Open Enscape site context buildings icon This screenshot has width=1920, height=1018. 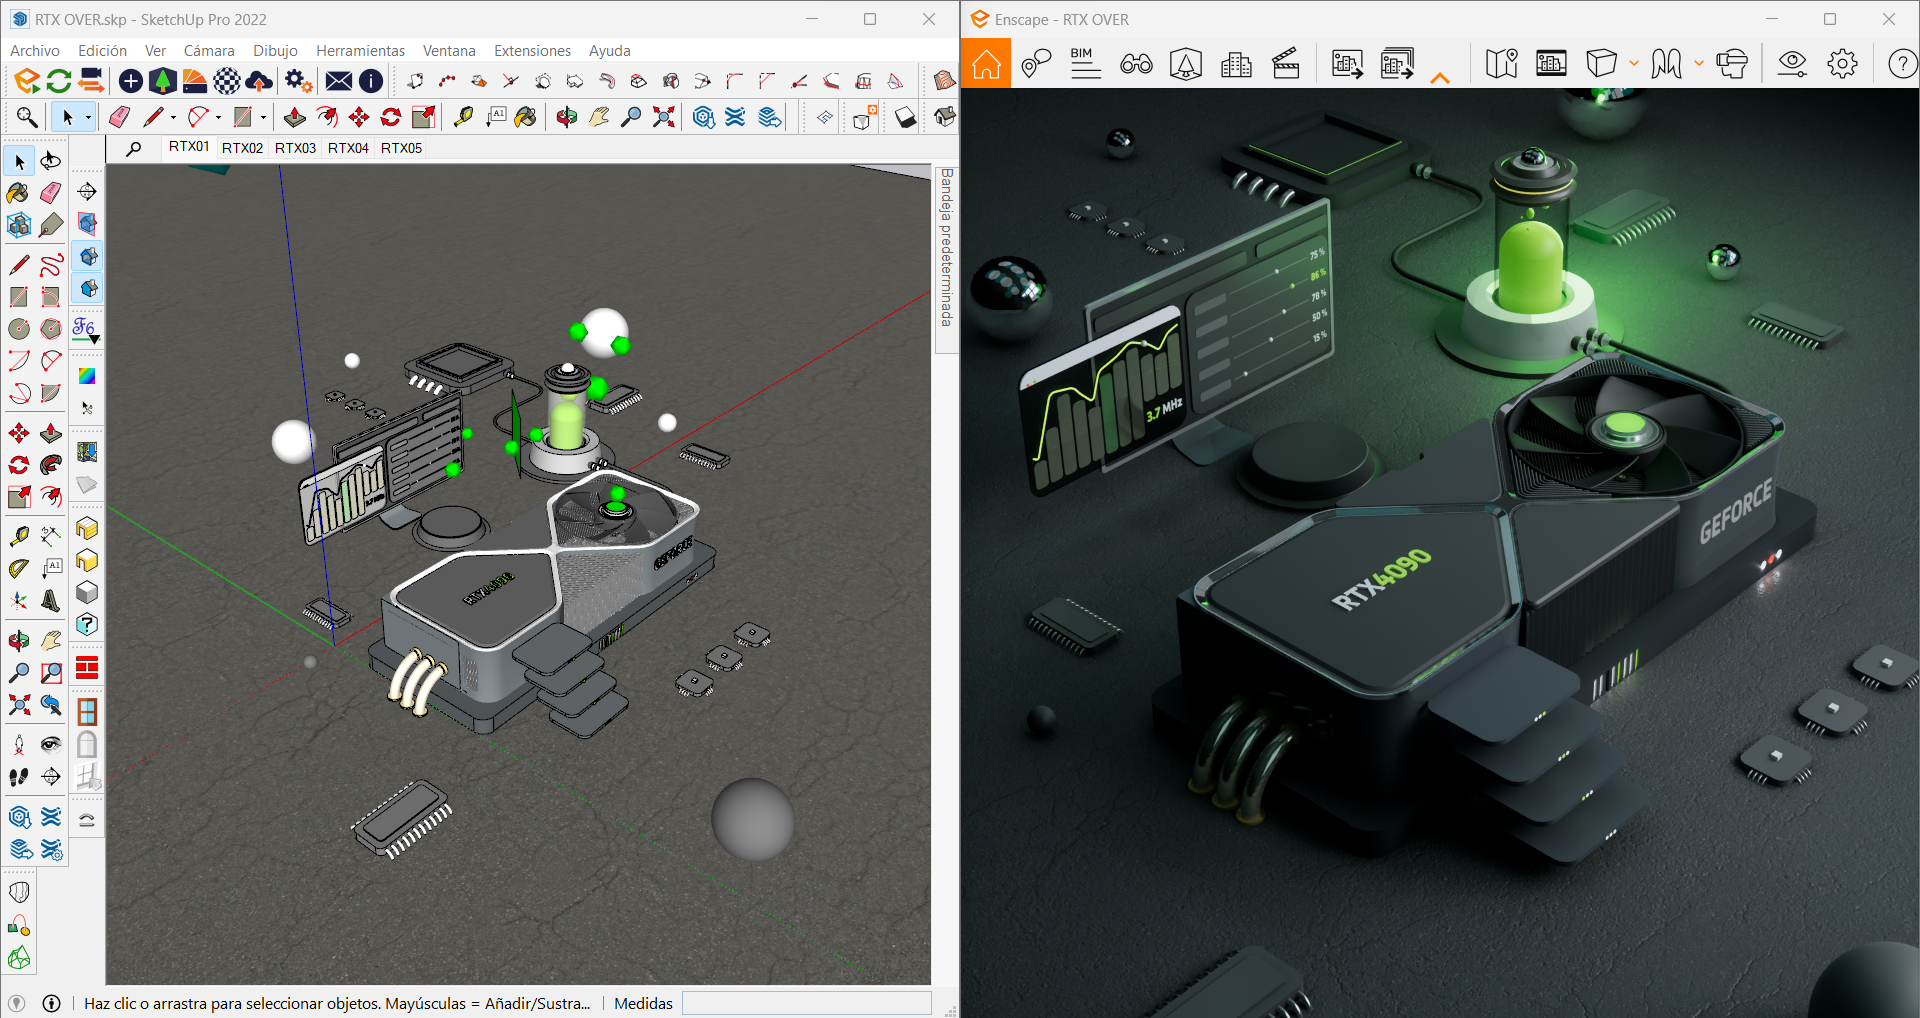(x=1236, y=64)
